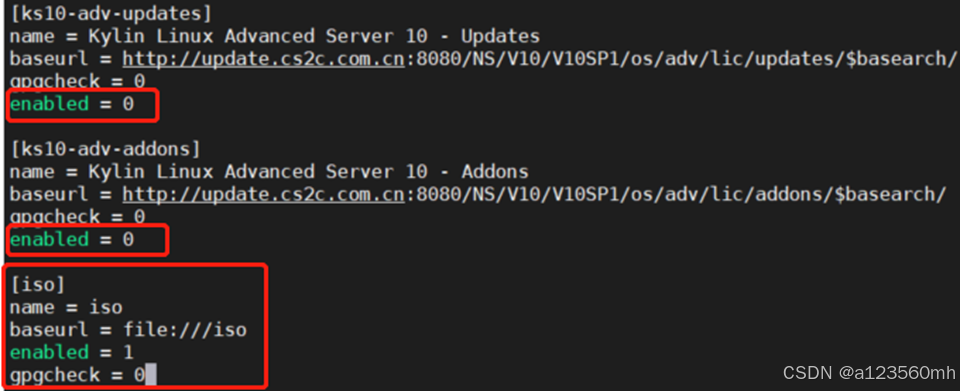
Task: Click the [ks10-adv-addons] section header
Action: point(104,149)
